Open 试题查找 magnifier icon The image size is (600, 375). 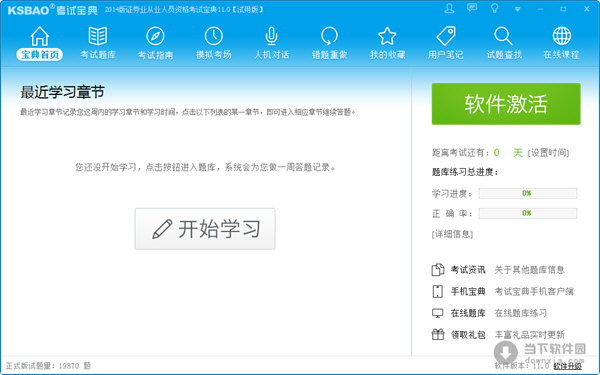503,36
